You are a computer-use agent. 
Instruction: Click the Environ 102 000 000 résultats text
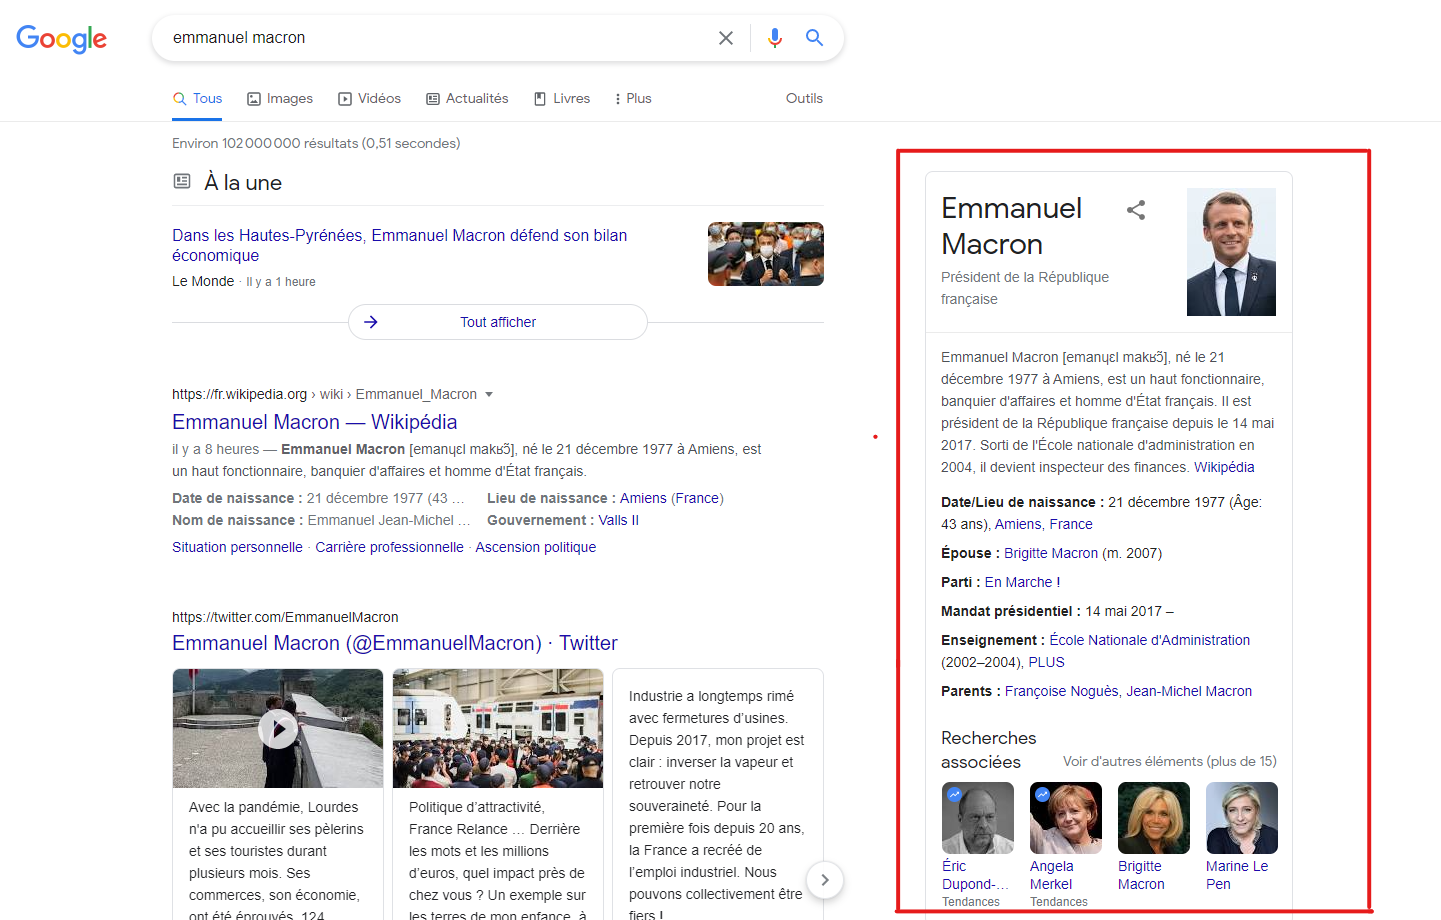pyautogui.click(x=316, y=143)
